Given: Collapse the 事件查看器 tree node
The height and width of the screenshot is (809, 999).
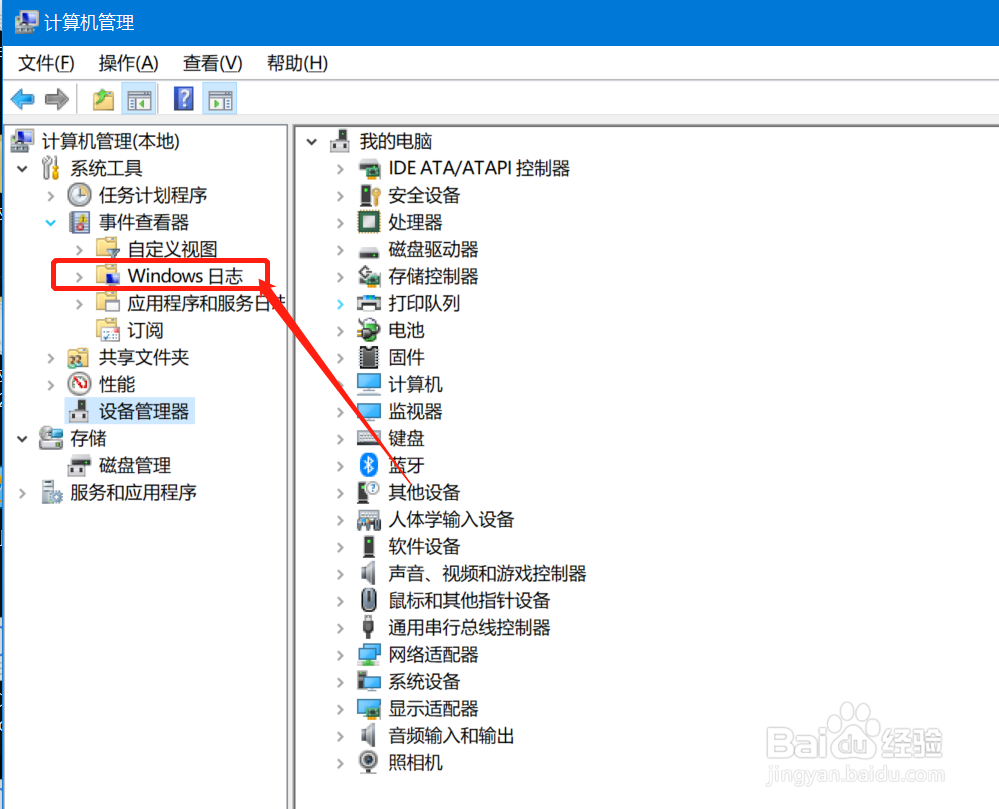Looking at the screenshot, I should (x=50, y=222).
